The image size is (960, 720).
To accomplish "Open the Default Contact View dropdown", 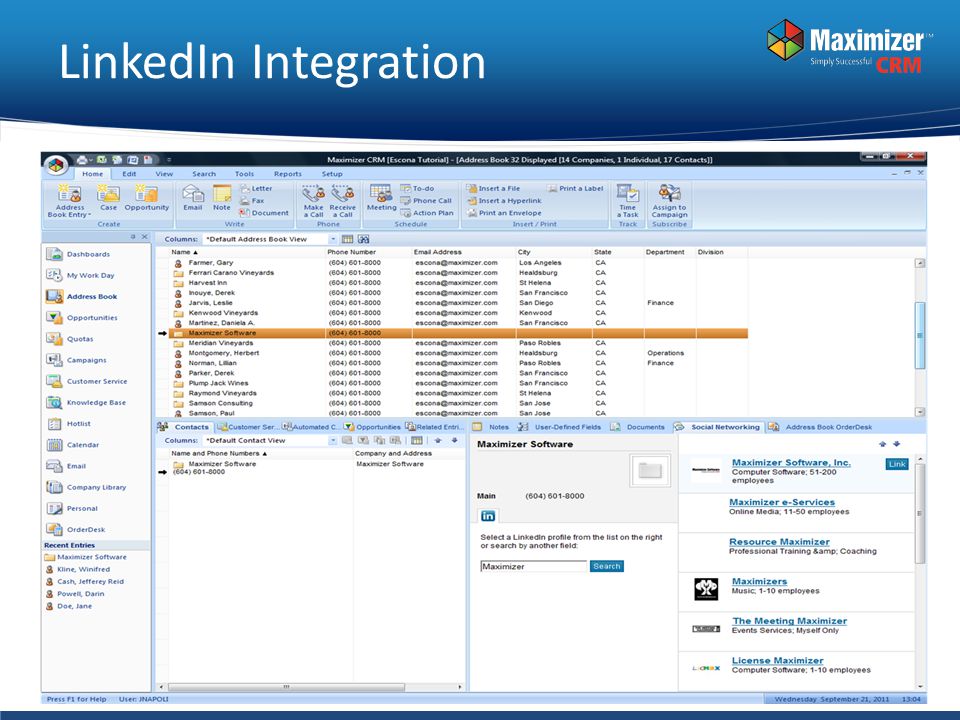I will coord(333,441).
